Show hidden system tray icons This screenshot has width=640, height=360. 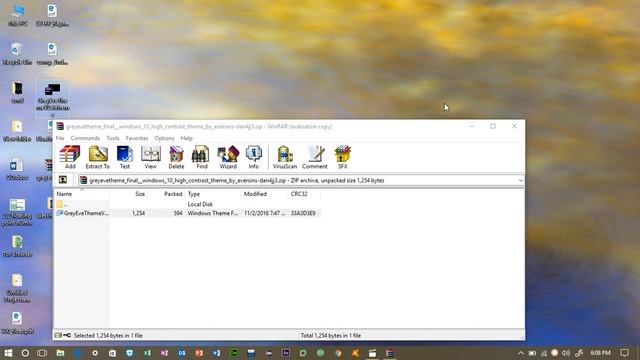(521, 353)
